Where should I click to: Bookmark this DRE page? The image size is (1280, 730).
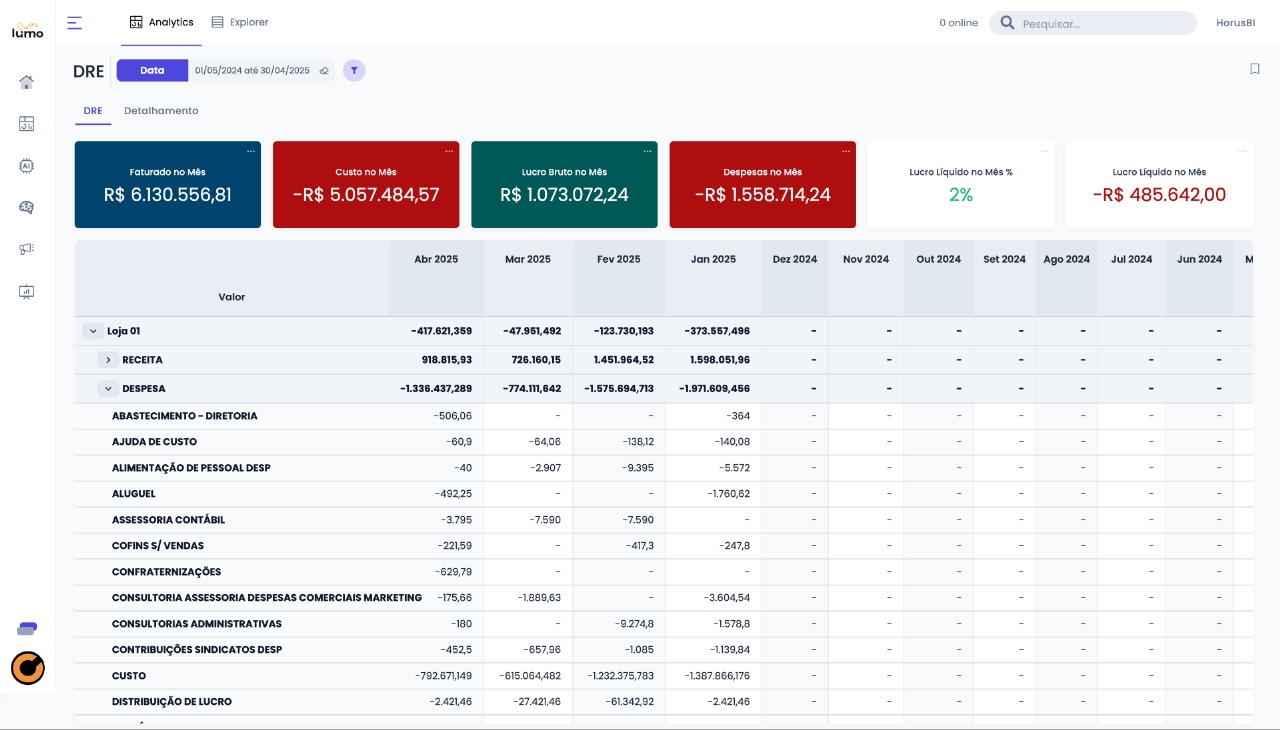coord(1254,69)
